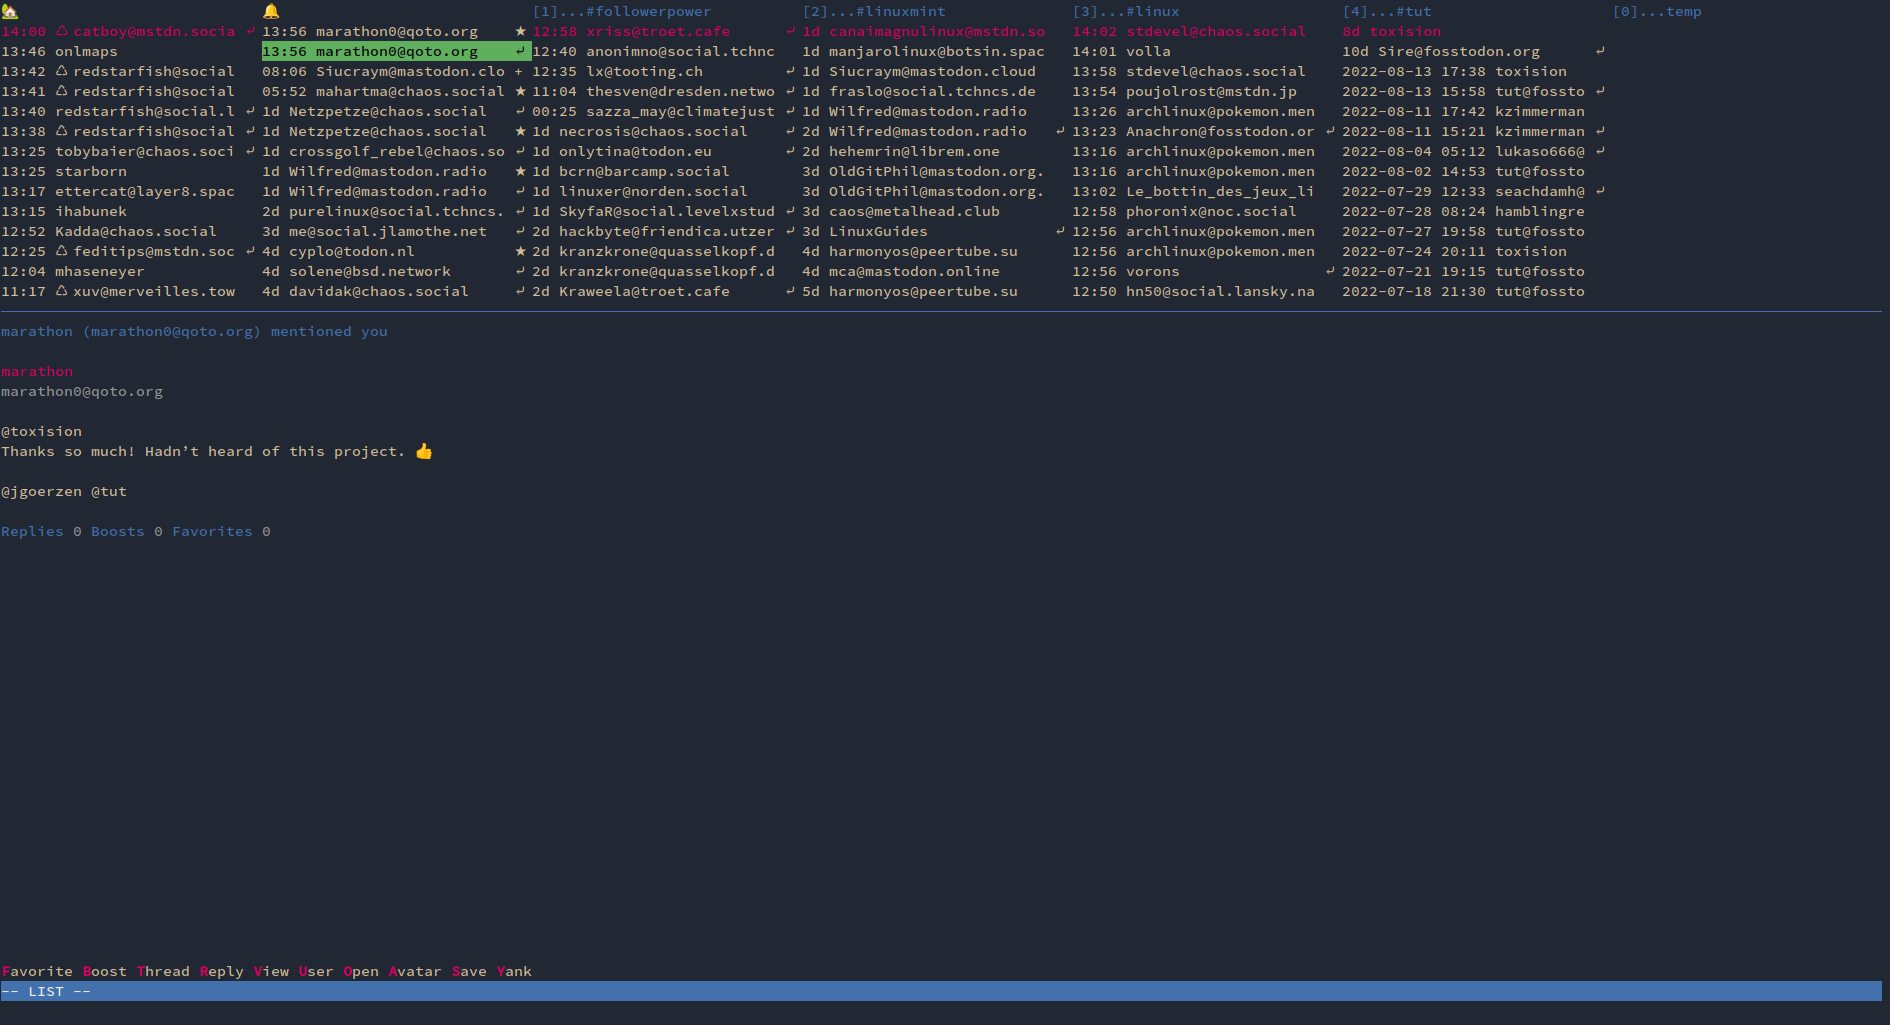Choose the Boost action in the bottom bar
This screenshot has height=1025, width=1890.
(105, 971)
